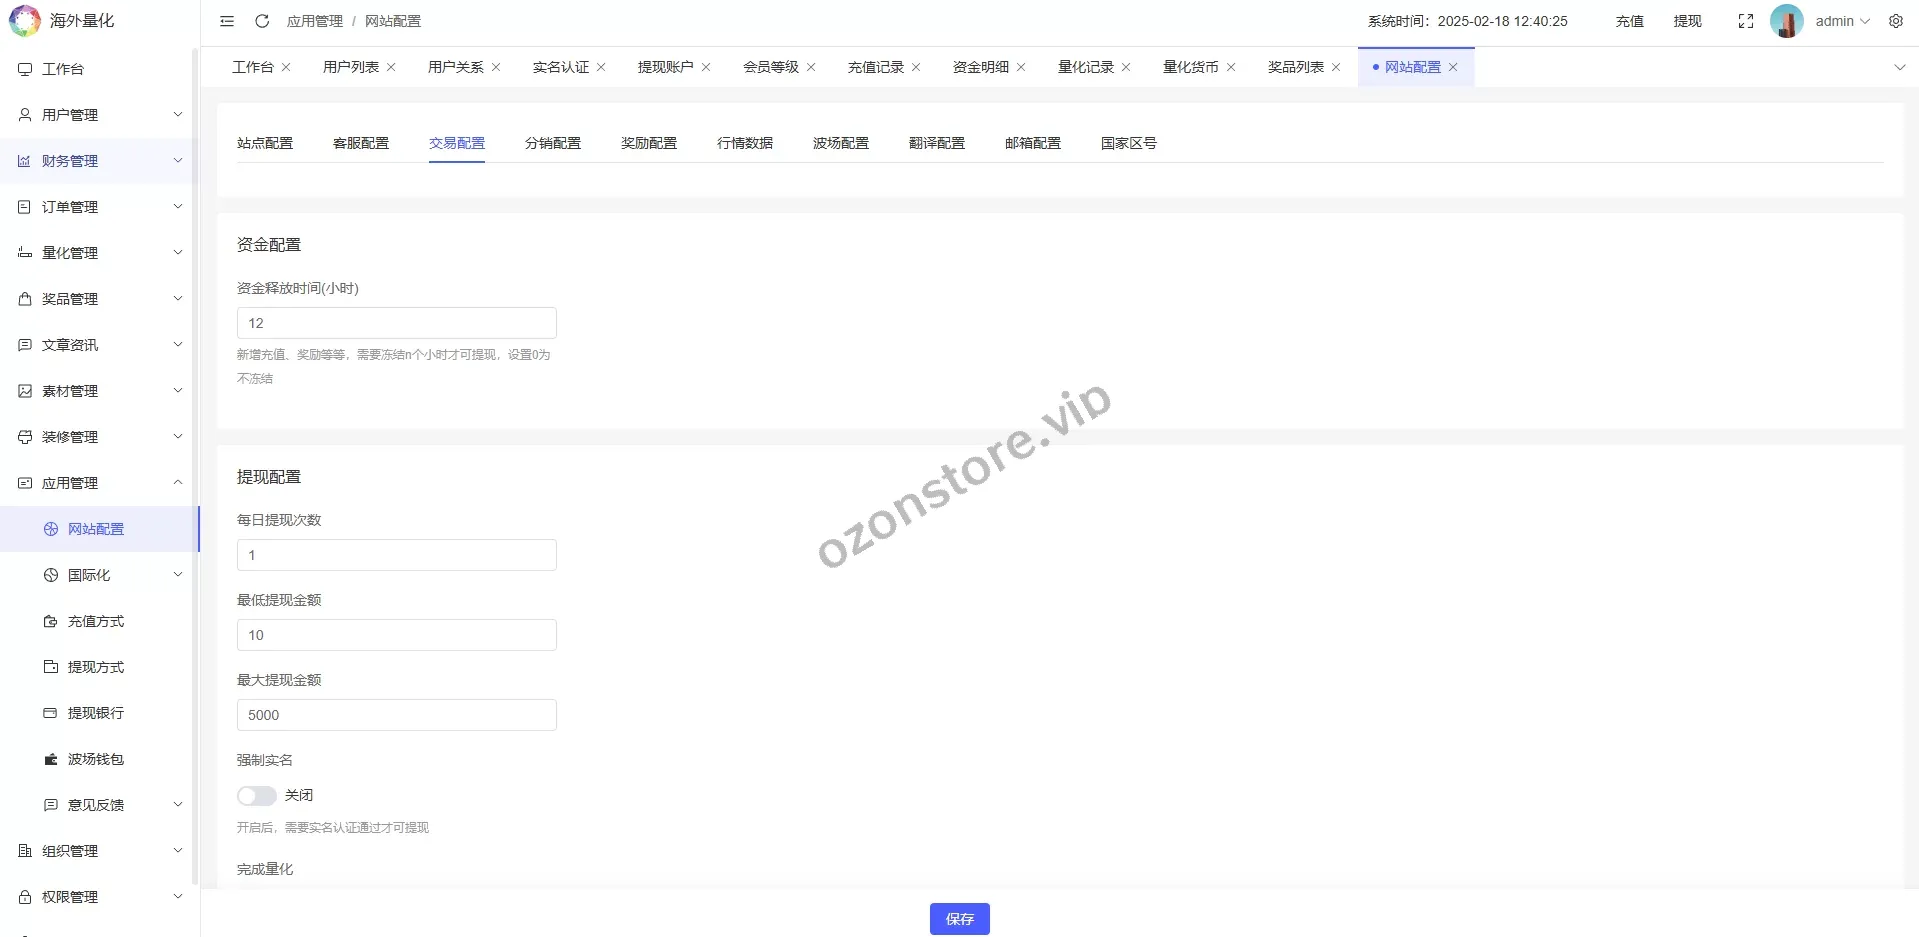Switch to the 邮箱配置 tab
The height and width of the screenshot is (937, 1919).
point(1032,143)
